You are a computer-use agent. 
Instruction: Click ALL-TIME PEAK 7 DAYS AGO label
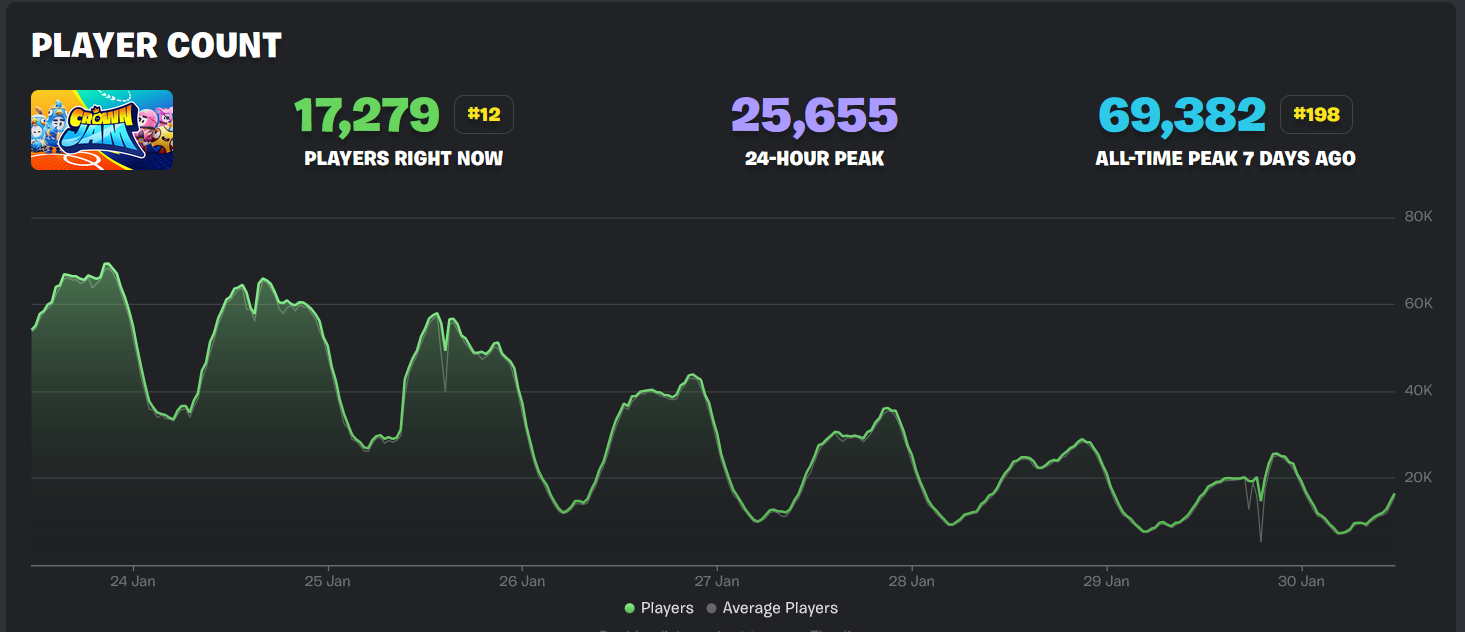[1226, 159]
